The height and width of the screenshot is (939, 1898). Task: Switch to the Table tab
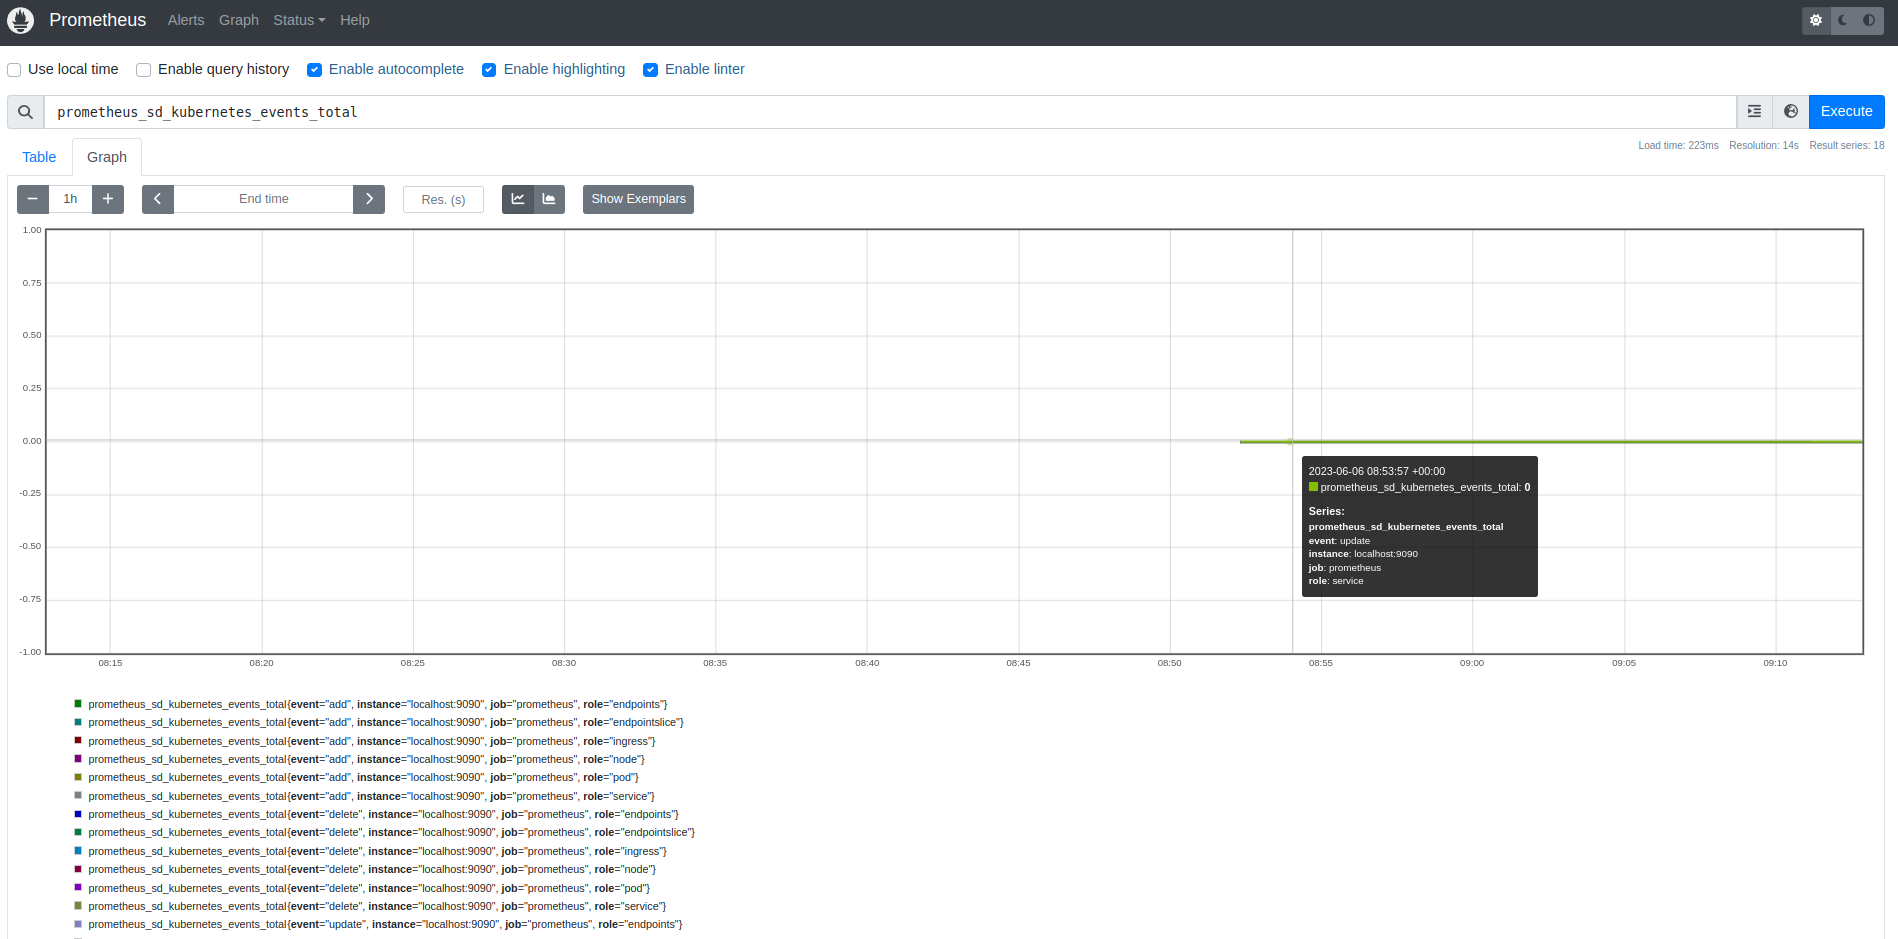point(39,157)
